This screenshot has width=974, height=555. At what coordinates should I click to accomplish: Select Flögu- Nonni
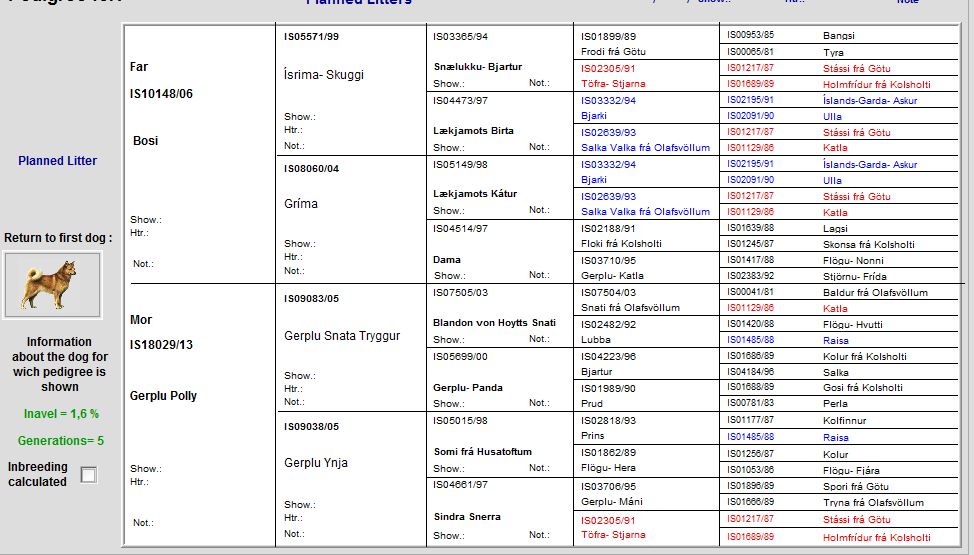point(853,260)
